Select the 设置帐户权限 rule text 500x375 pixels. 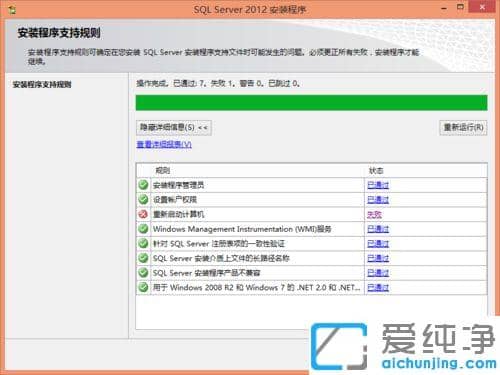coord(175,200)
